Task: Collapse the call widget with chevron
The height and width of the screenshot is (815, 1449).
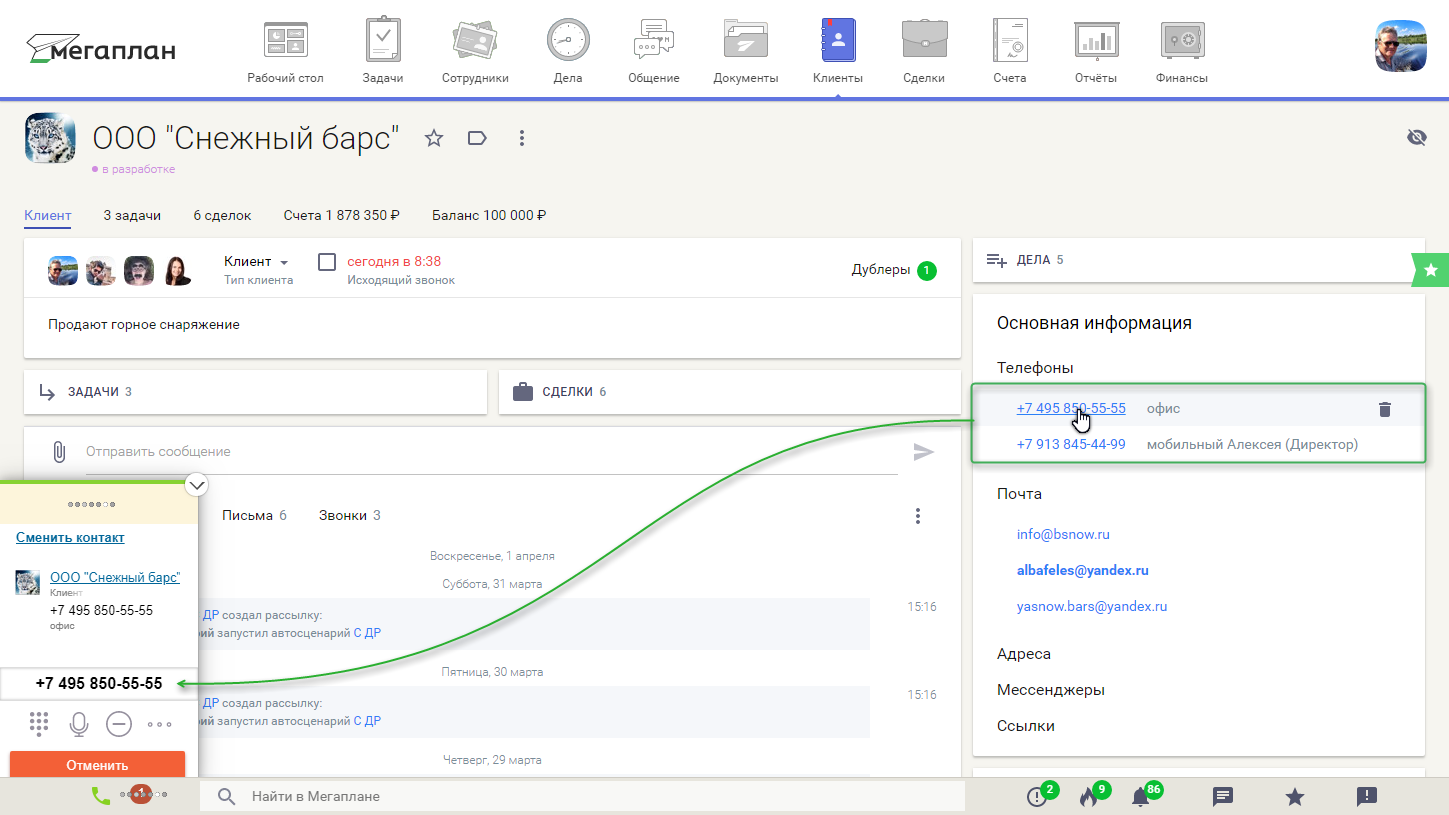Action: coord(197,485)
